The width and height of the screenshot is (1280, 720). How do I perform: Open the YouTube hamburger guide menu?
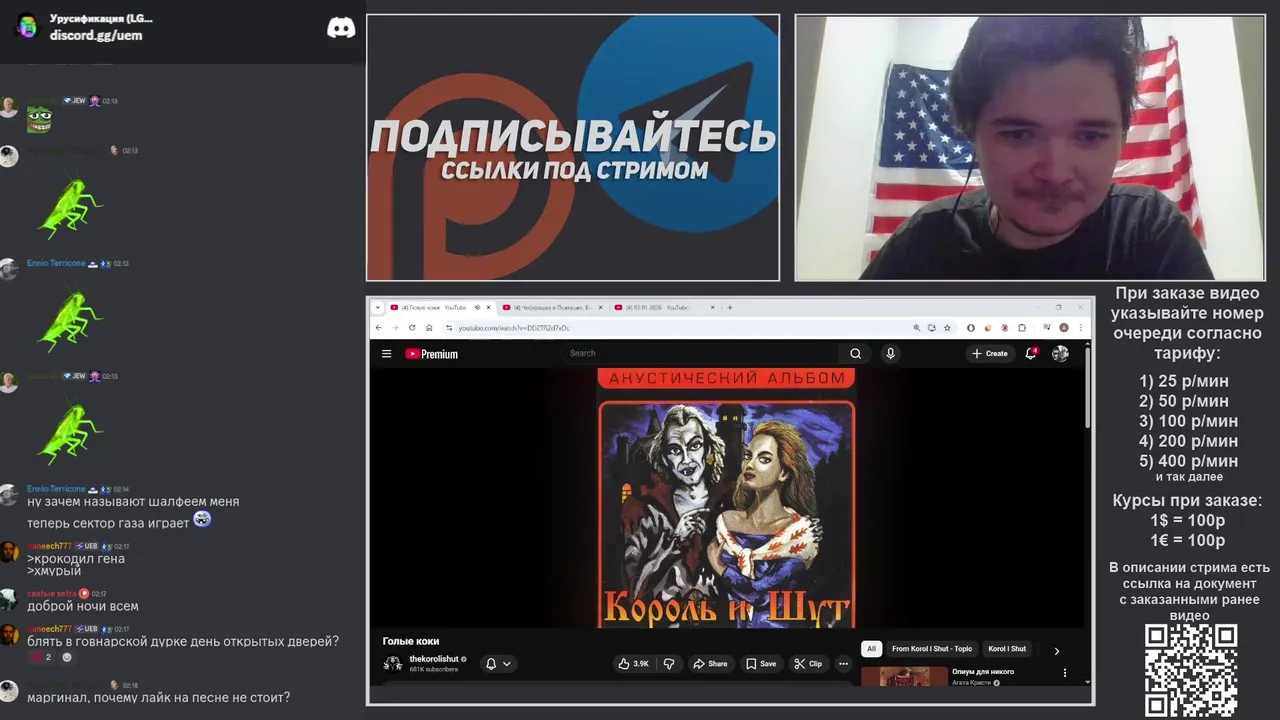click(x=386, y=353)
